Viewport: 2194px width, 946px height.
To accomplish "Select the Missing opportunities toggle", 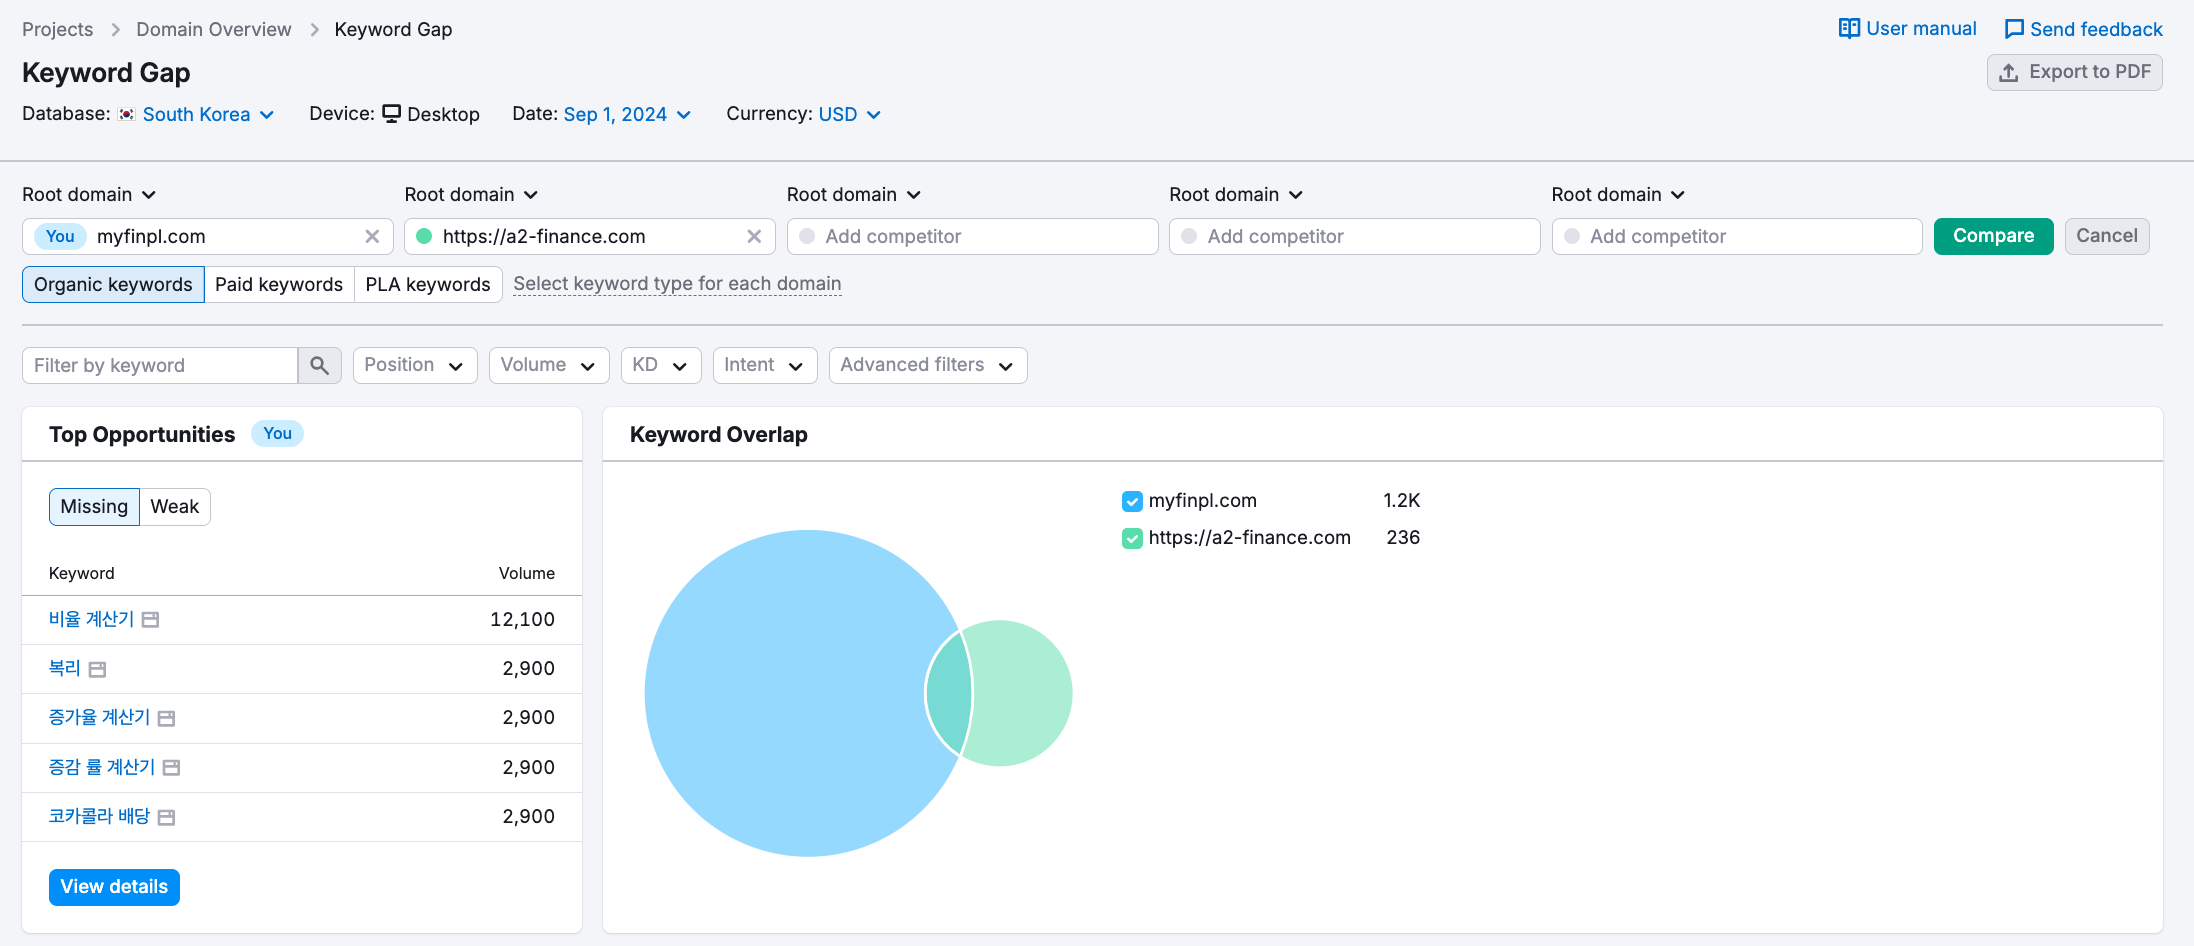I will (x=94, y=507).
